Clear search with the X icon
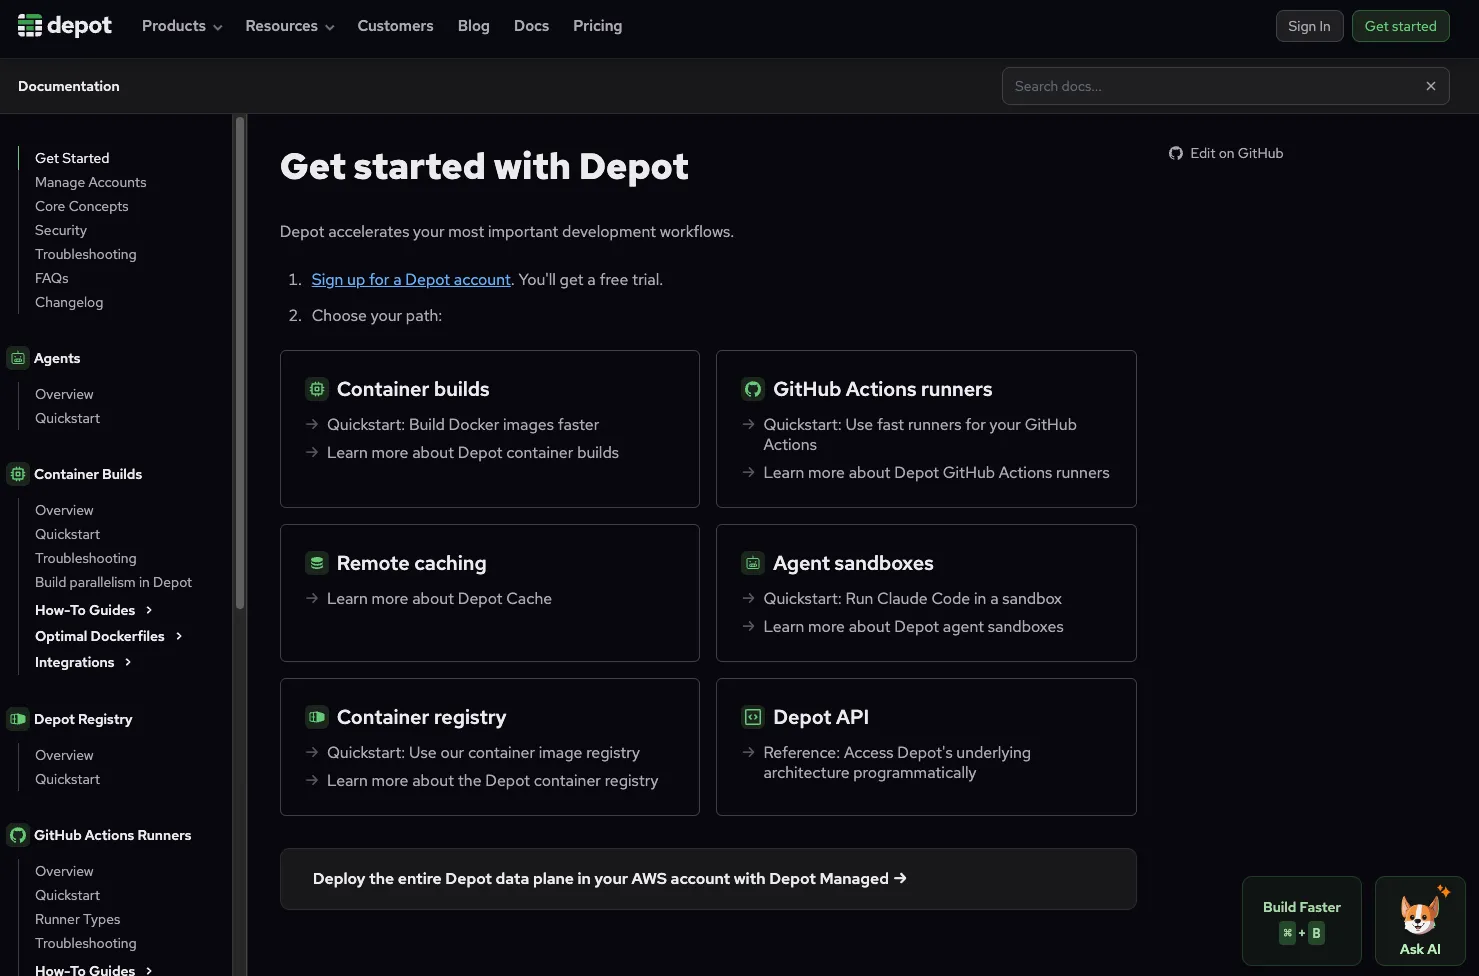The width and height of the screenshot is (1479, 976). click(x=1431, y=86)
